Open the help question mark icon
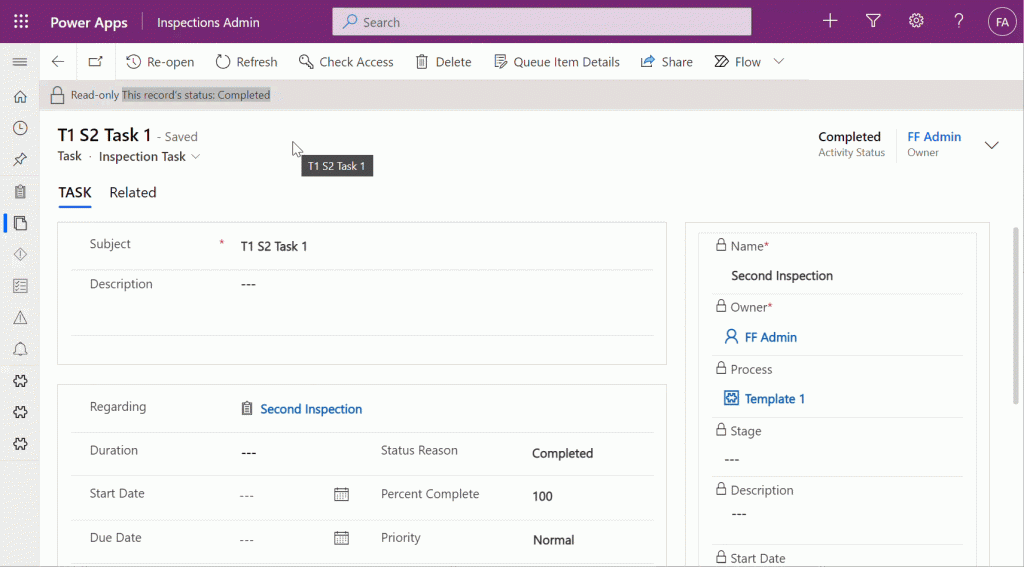 [959, 22]
